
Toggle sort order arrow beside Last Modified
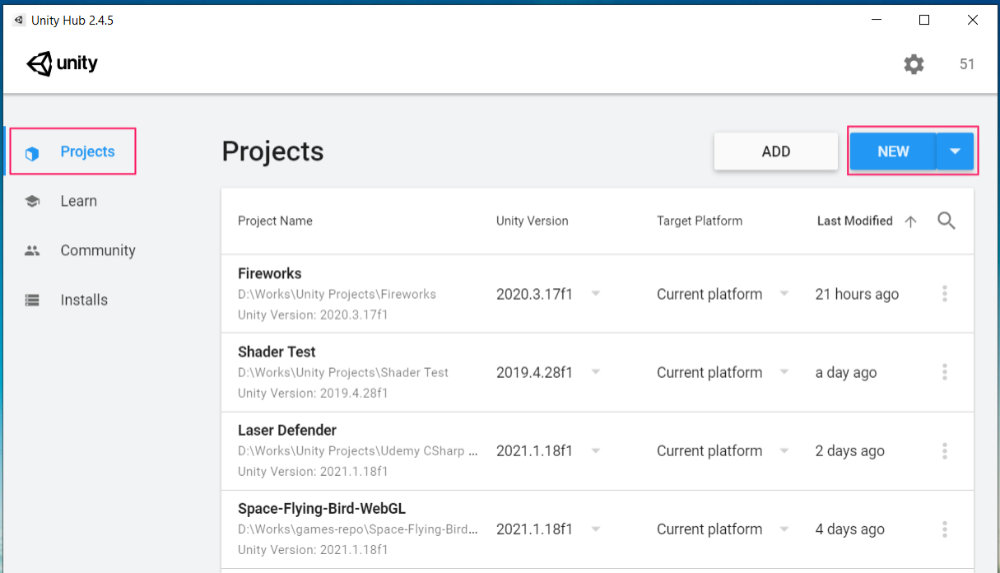[910, 222]
